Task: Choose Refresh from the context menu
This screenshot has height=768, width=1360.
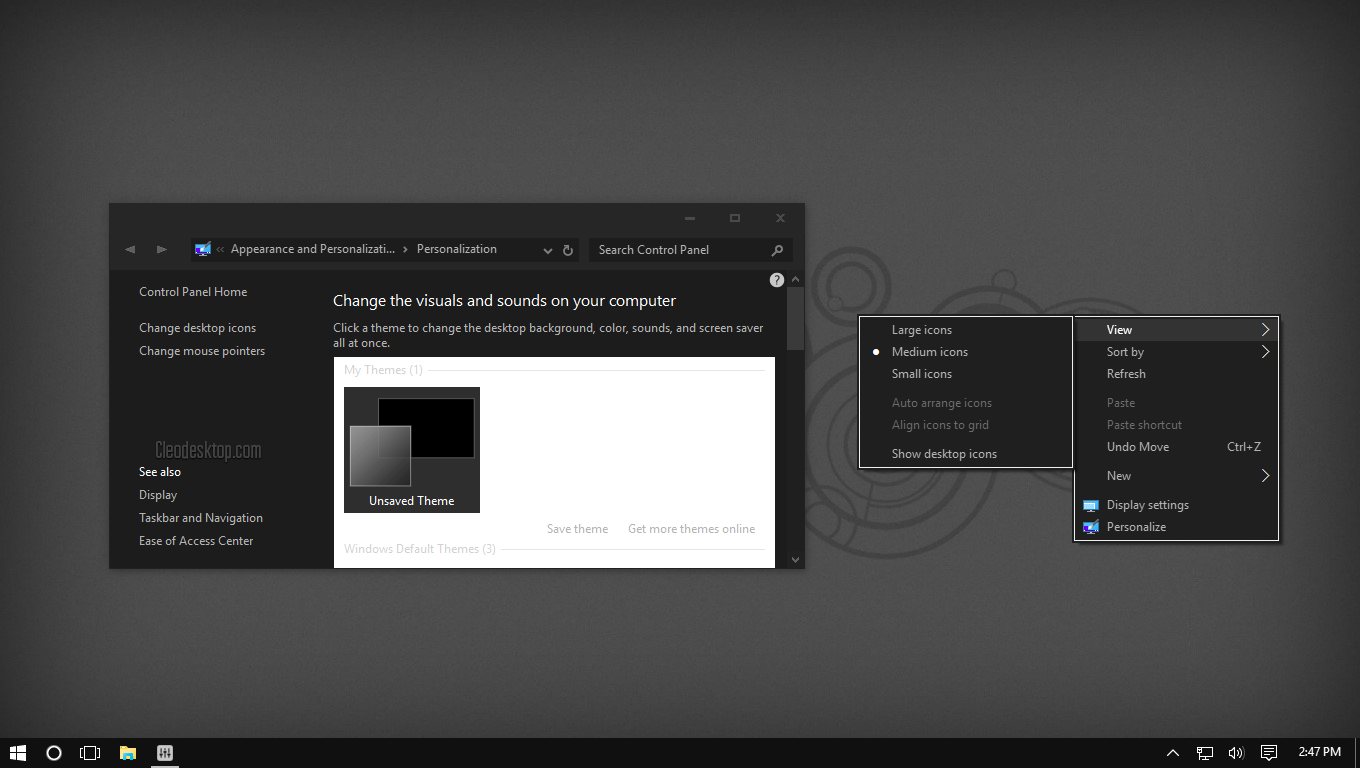Action: coord(1126,374)
